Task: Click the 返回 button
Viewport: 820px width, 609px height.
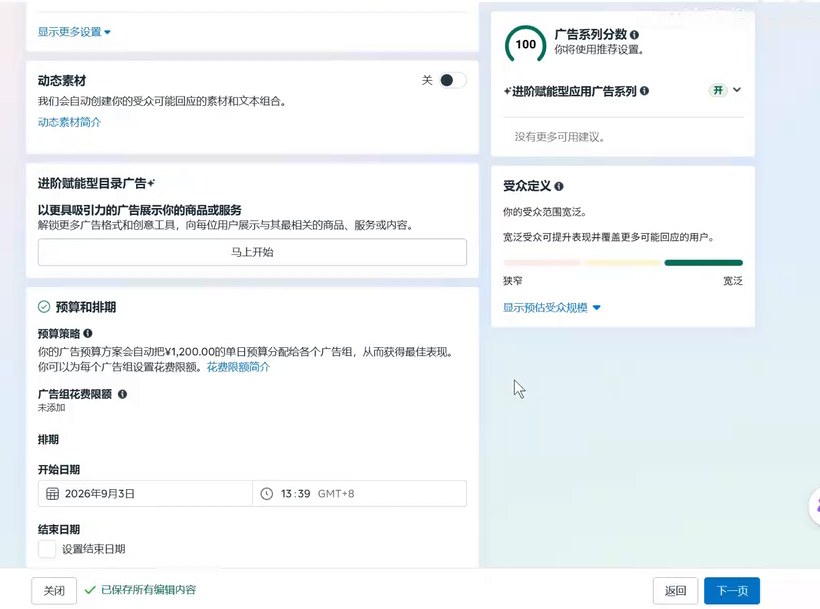Action: [x=675, y=591]
